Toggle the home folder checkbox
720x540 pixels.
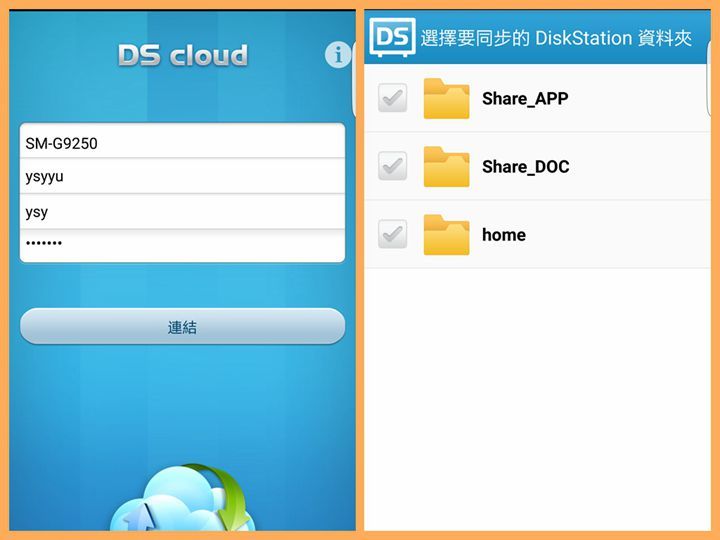pyautogui.click(x=393, y=234)
